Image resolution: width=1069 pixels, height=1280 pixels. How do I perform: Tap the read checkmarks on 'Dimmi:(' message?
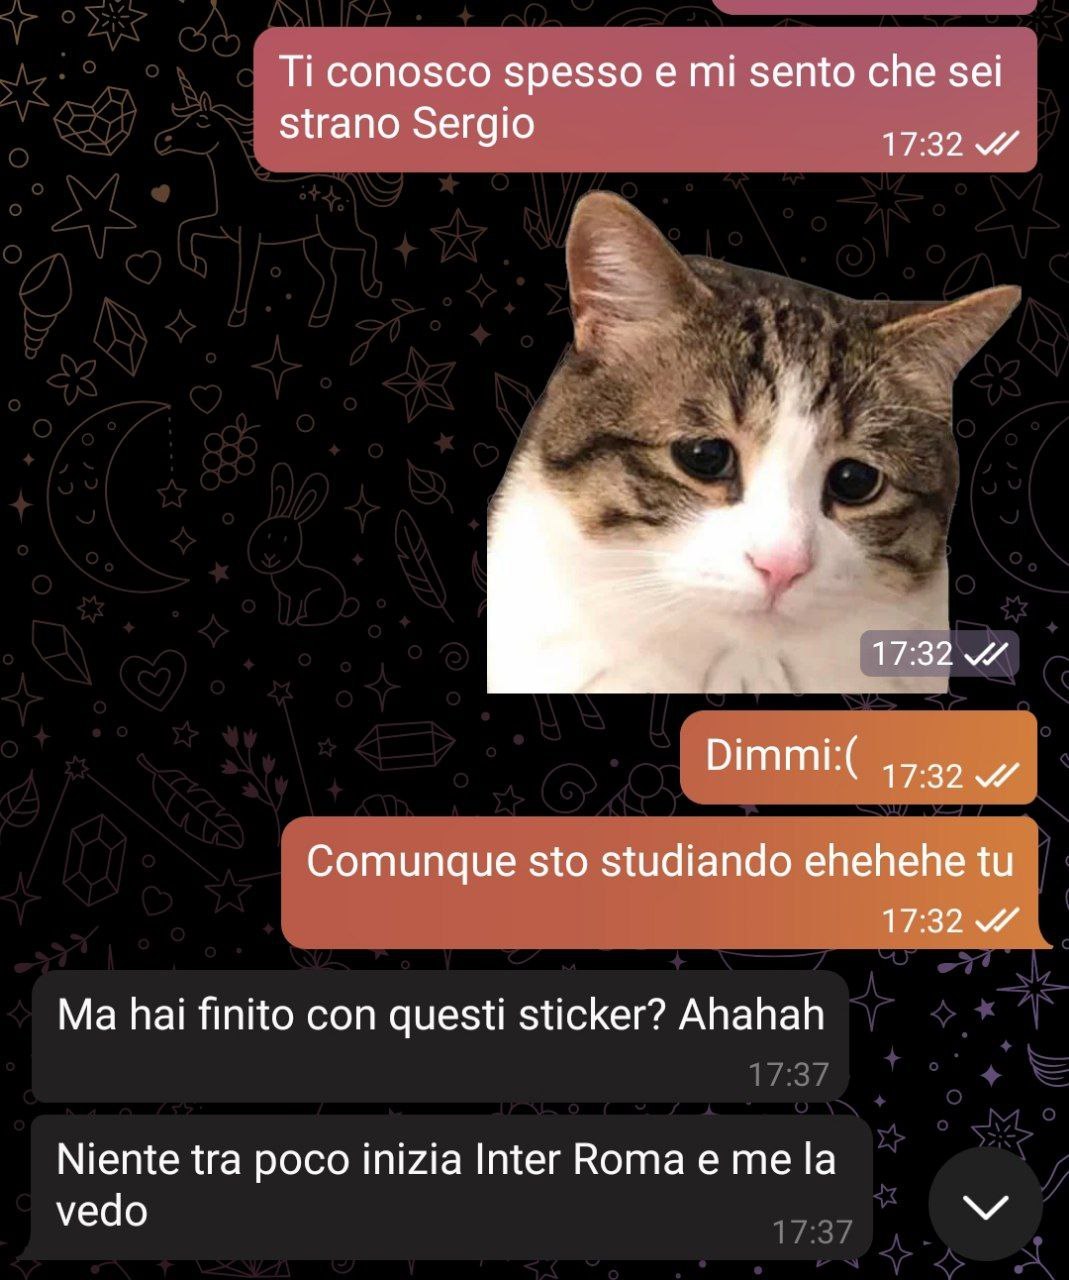click(x=997, y=776)
